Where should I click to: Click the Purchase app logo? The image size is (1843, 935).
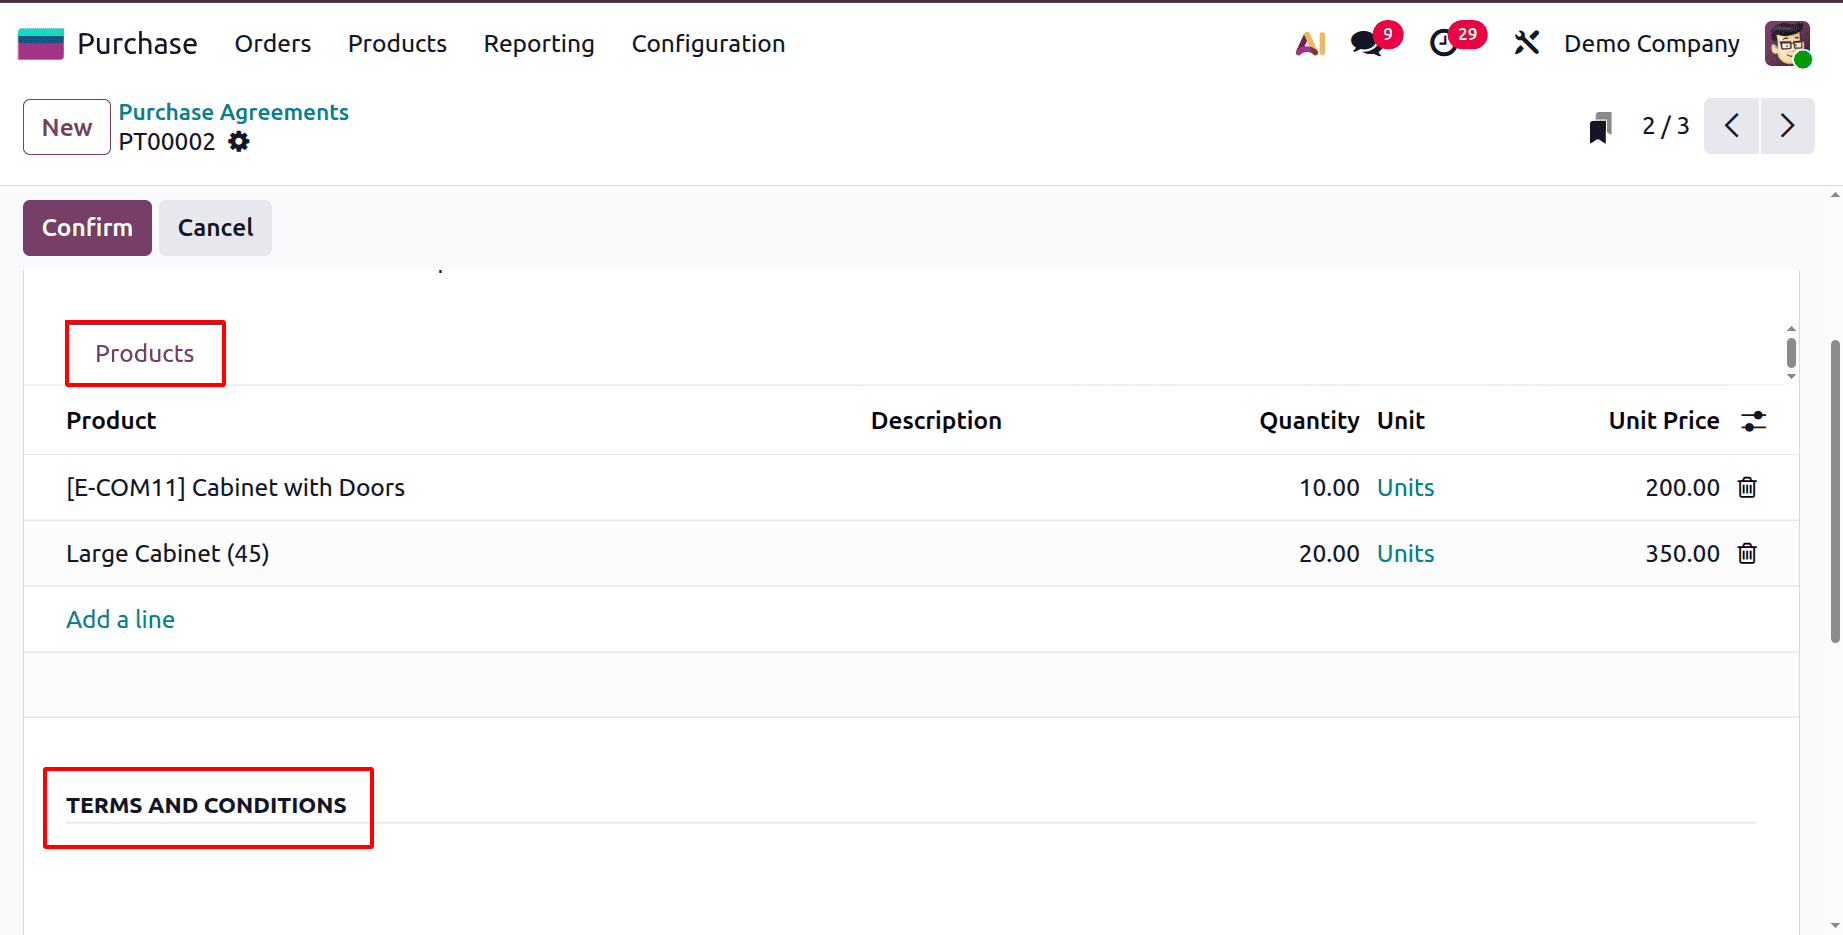40,43
